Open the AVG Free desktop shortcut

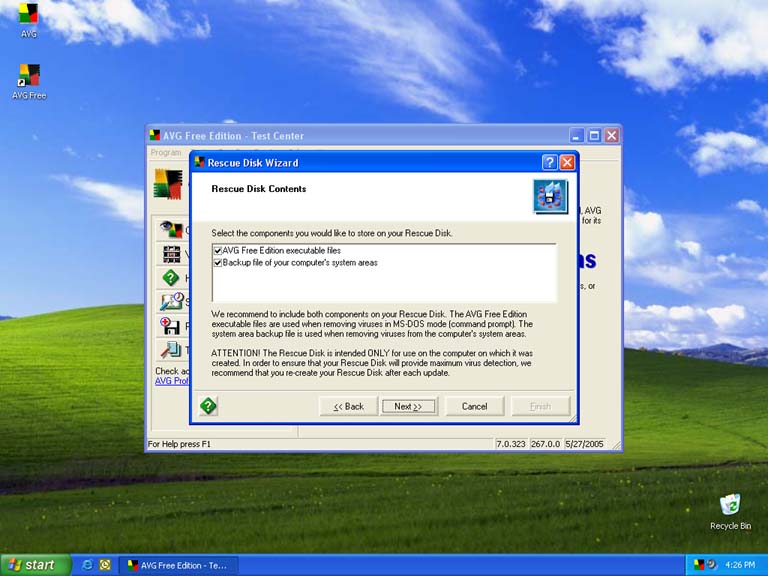tap(29, 76)
